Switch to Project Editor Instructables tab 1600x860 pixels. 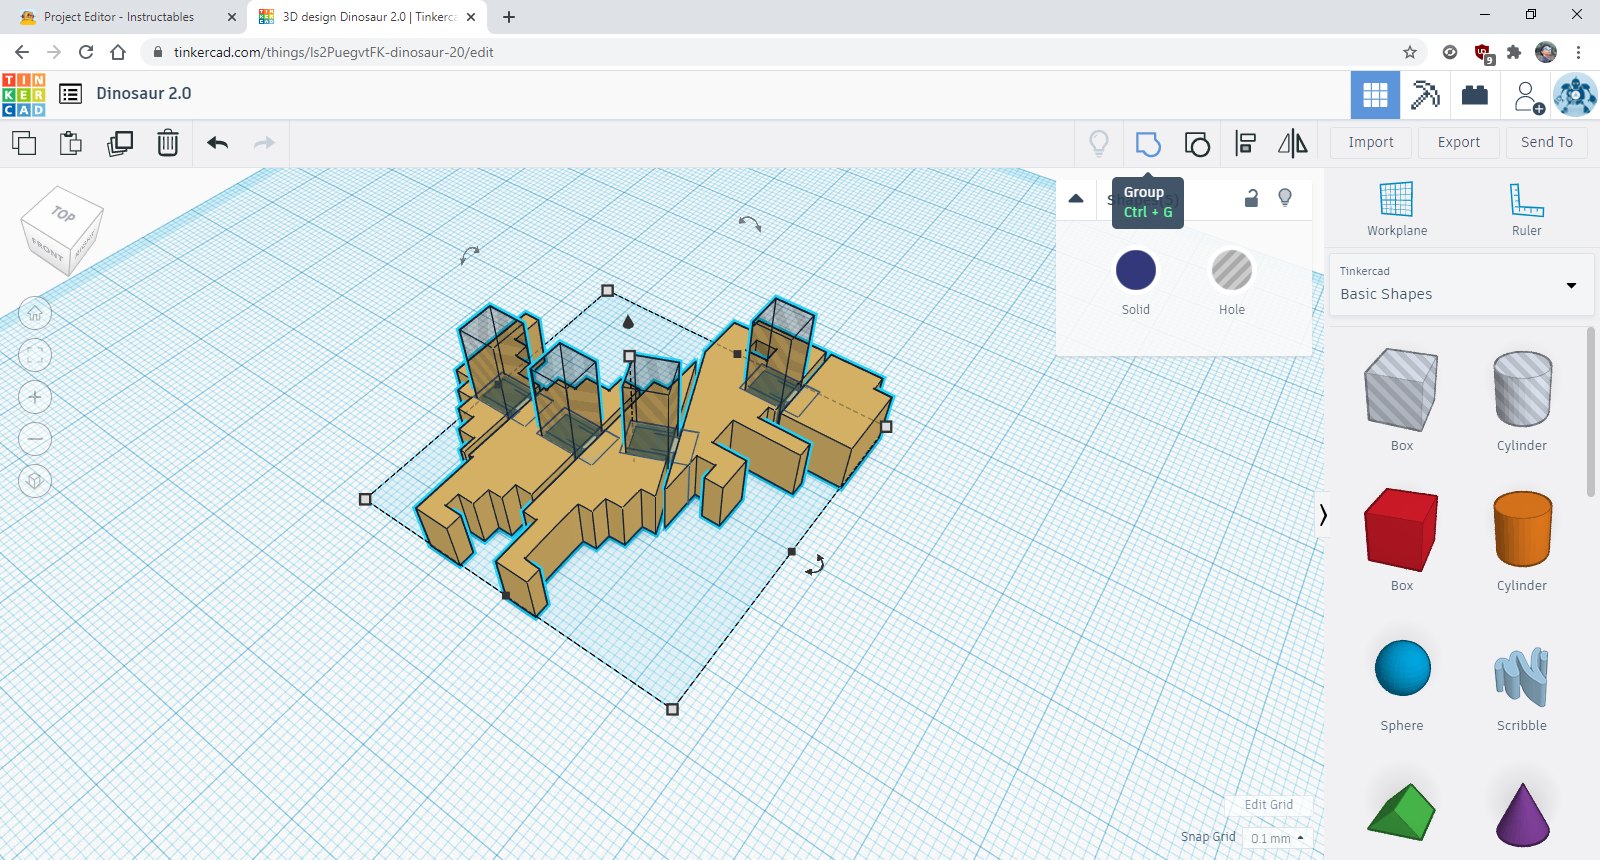(120, 17)
